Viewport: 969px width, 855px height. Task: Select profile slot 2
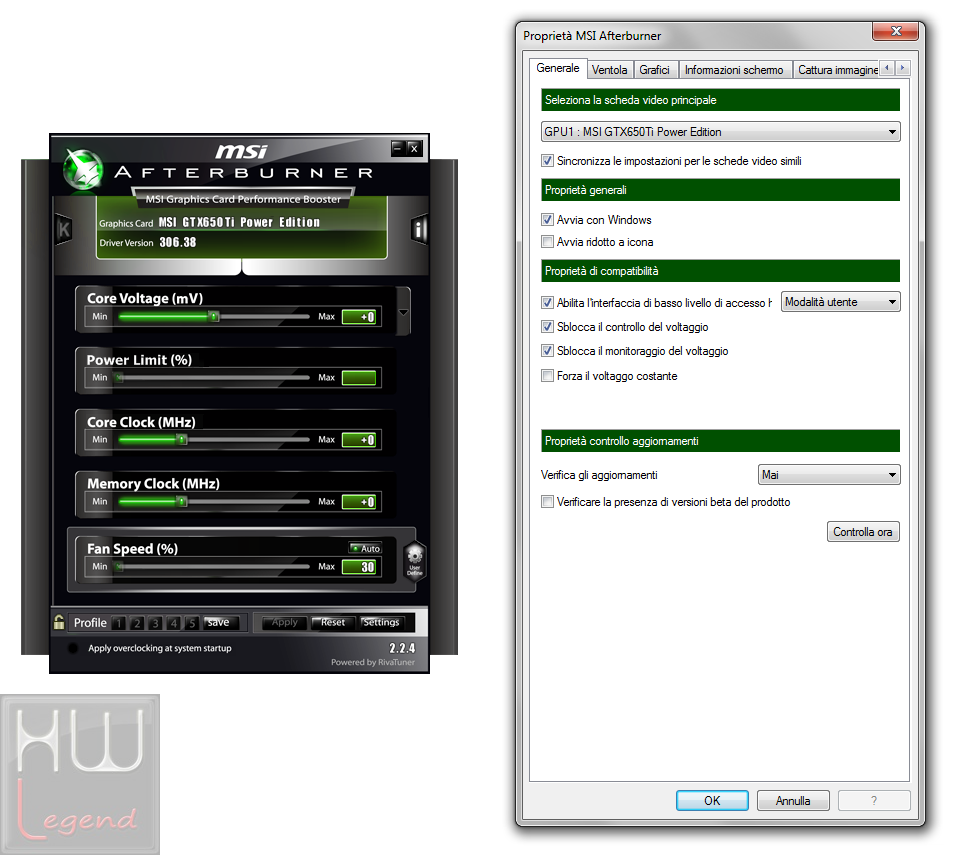point(137,623)
